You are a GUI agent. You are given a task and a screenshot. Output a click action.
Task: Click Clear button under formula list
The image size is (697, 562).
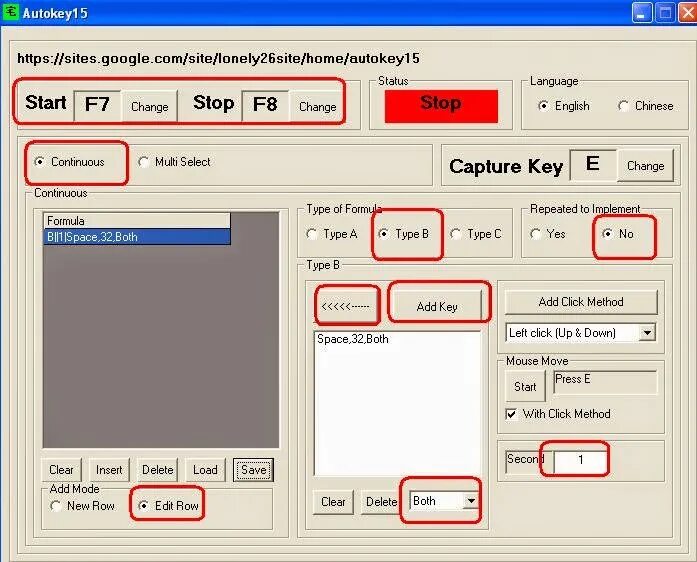61,470
